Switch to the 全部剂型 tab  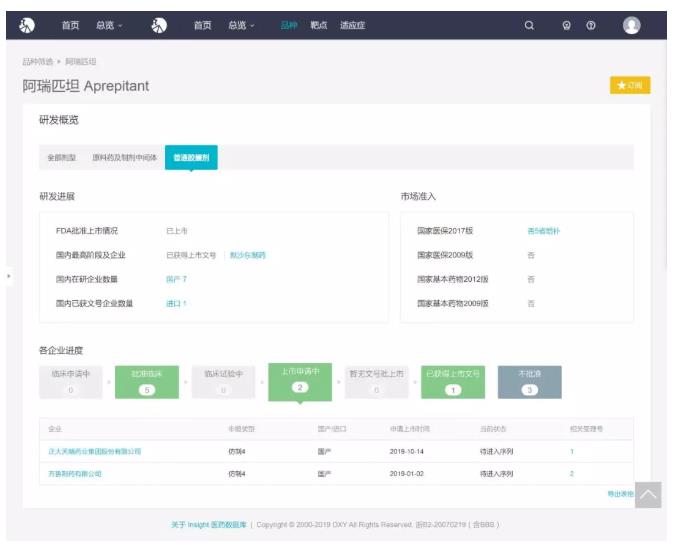[61, 157]
